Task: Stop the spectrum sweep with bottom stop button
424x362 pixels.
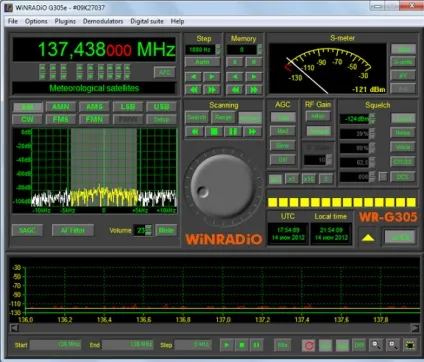Action: (242, 345)
